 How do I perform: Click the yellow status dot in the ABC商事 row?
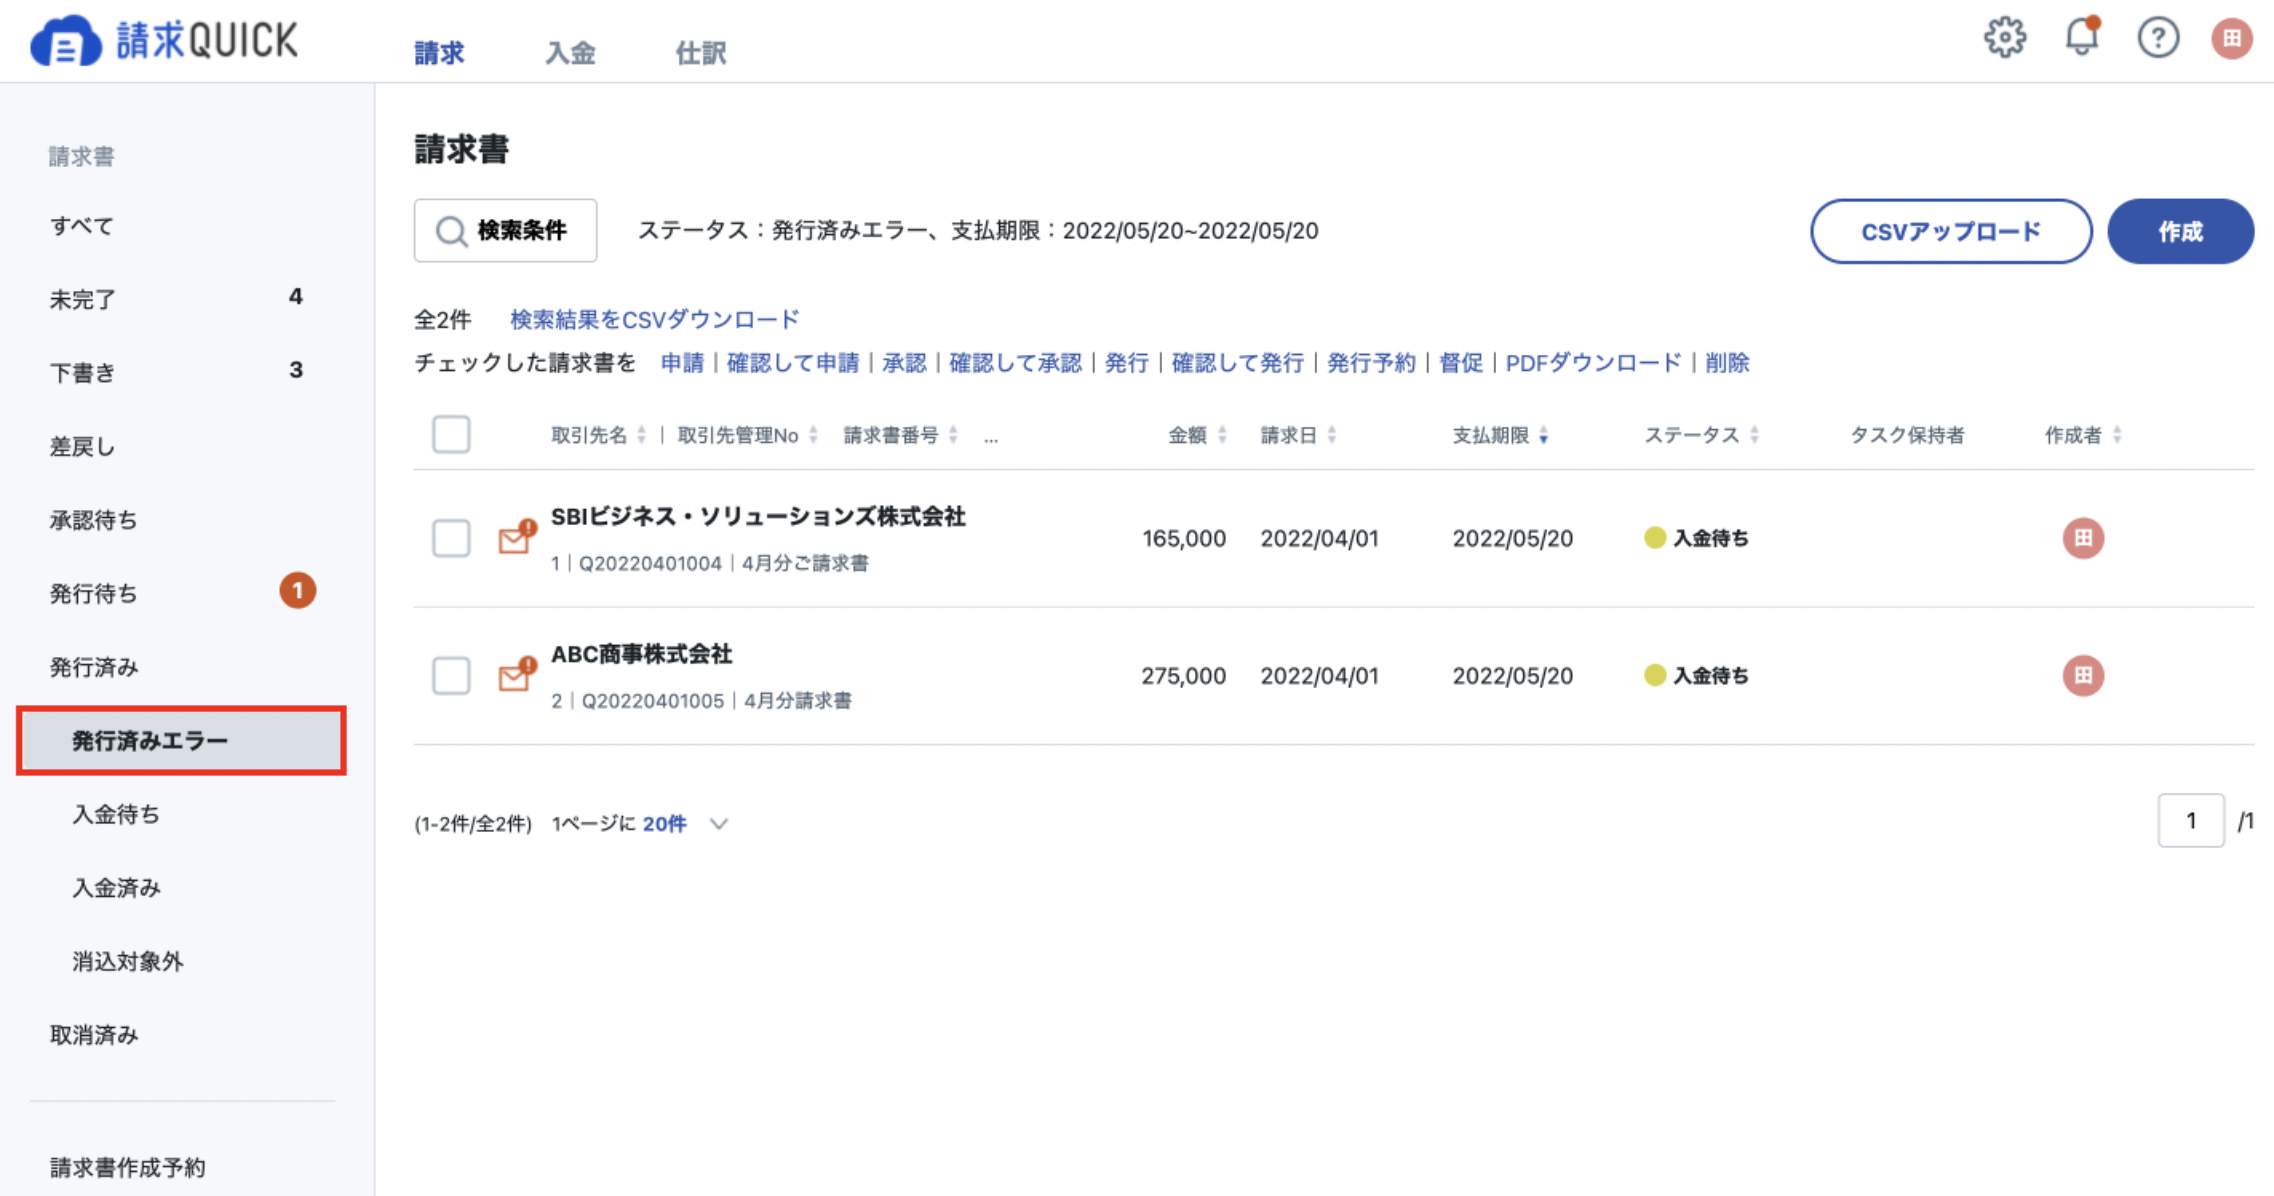[x=1654, y=675]
